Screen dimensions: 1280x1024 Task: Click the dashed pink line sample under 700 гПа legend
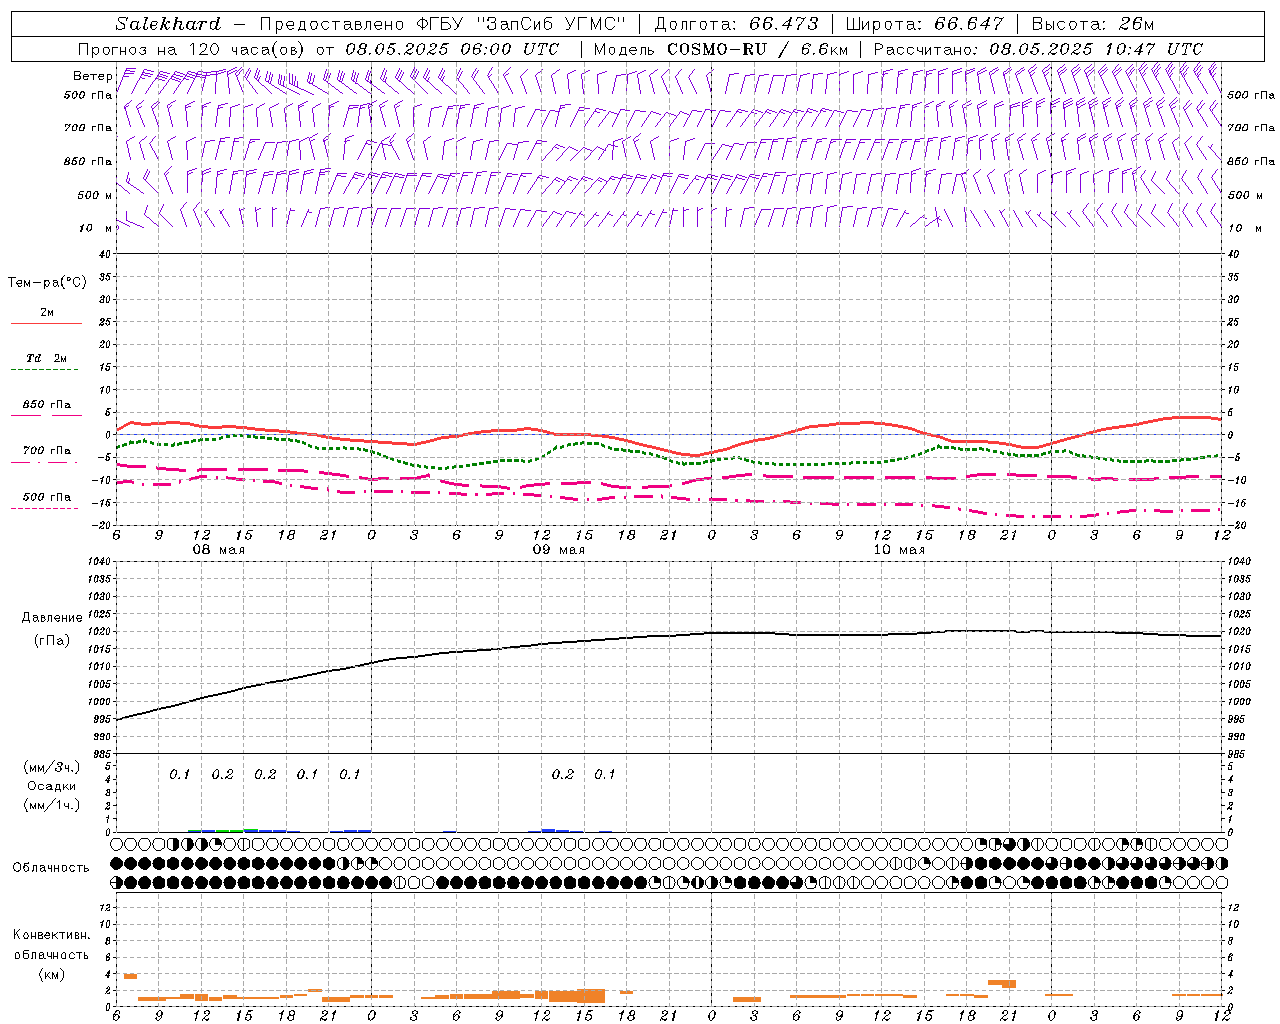pyautogui.click(x=44, y=463)
